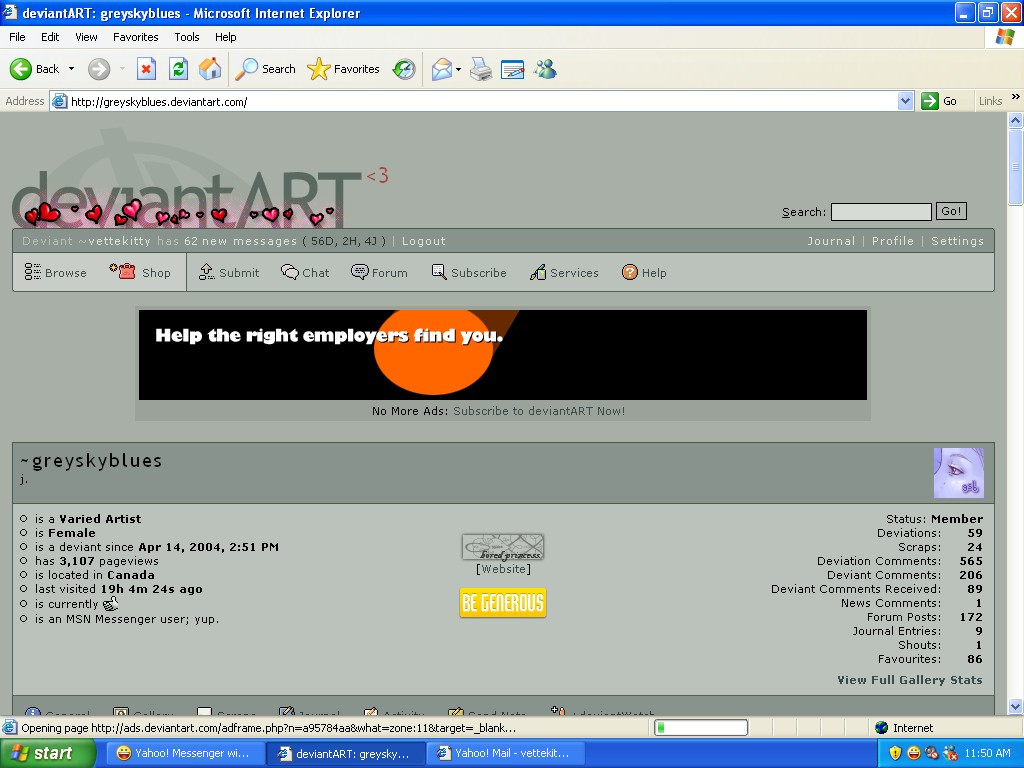
Task: Click the BE GENEROUS yellow button
Action: tap(503, 603)
